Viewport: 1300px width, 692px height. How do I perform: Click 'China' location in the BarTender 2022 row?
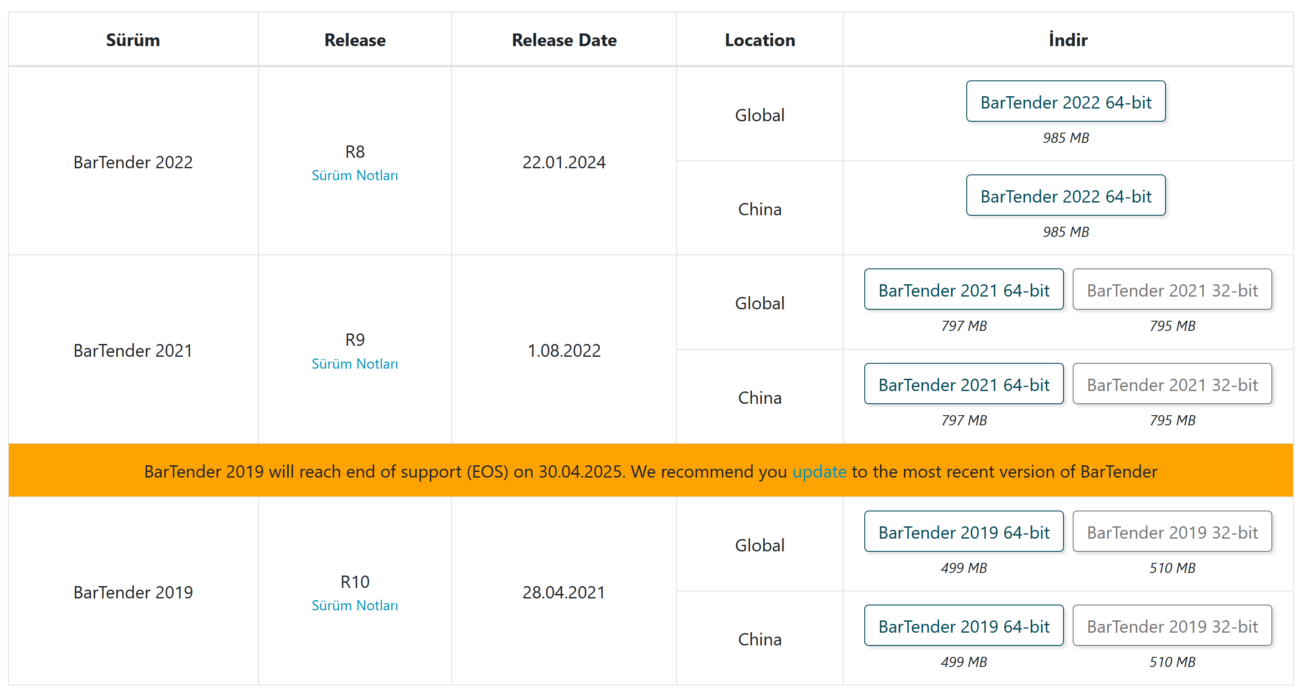click(x=760, y=209)
